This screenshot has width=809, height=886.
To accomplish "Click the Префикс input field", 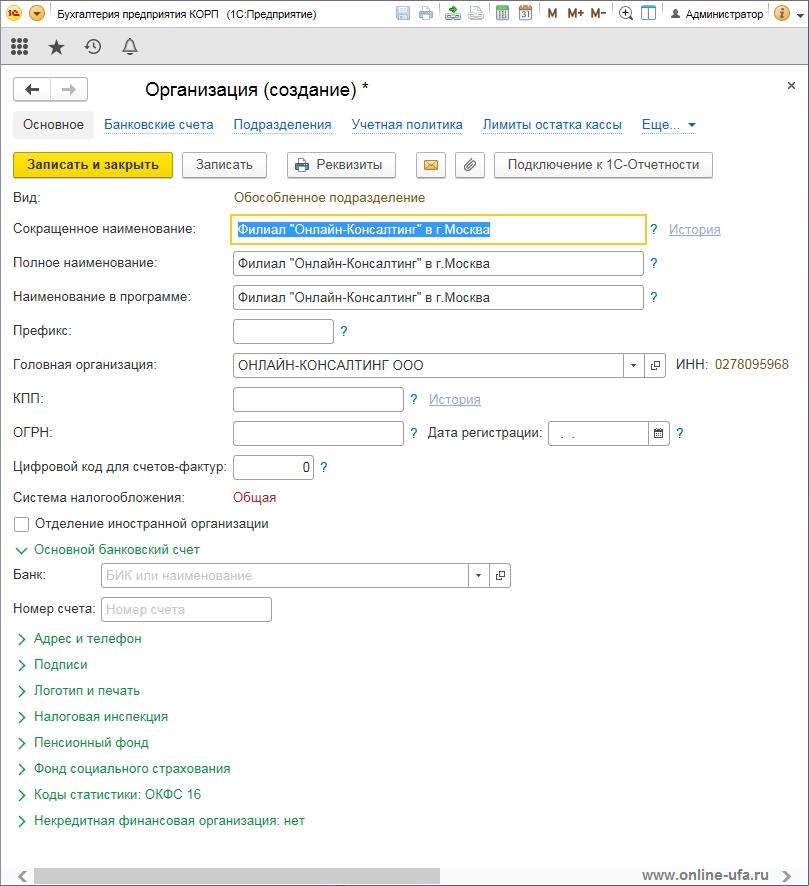I will [283, 332].
